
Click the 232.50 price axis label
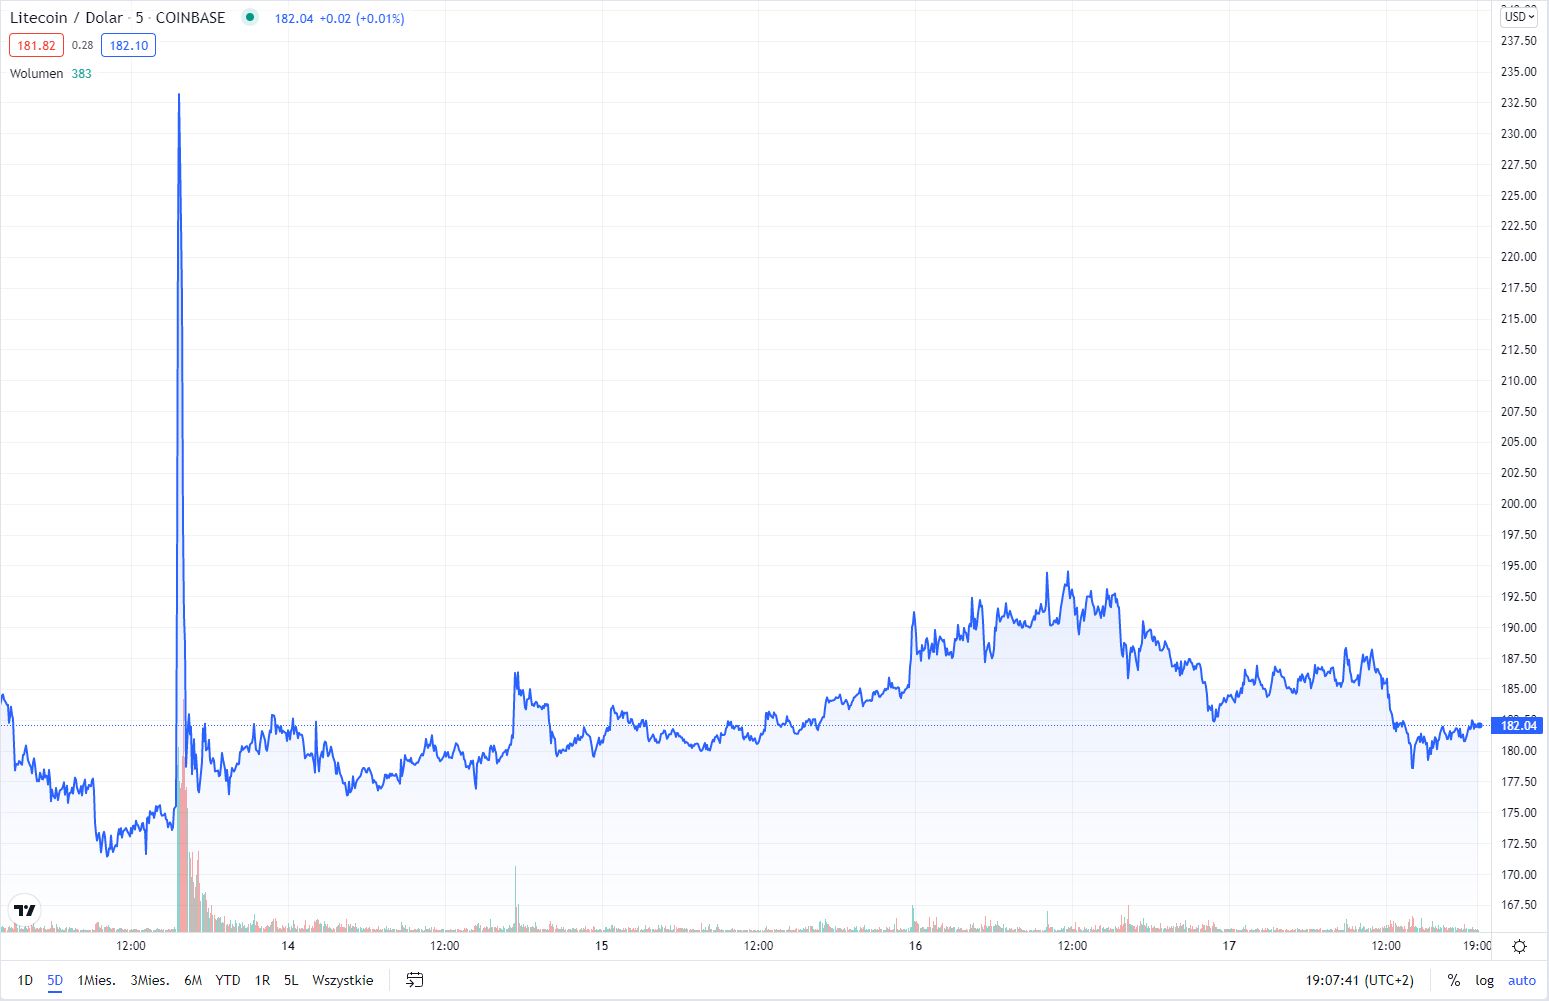click(1519, 102)
